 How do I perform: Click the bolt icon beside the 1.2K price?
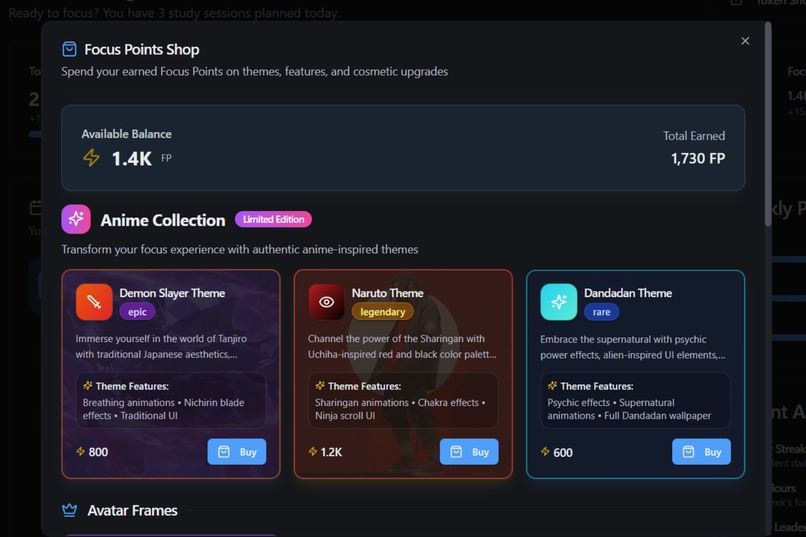click(x=313, y=452)
